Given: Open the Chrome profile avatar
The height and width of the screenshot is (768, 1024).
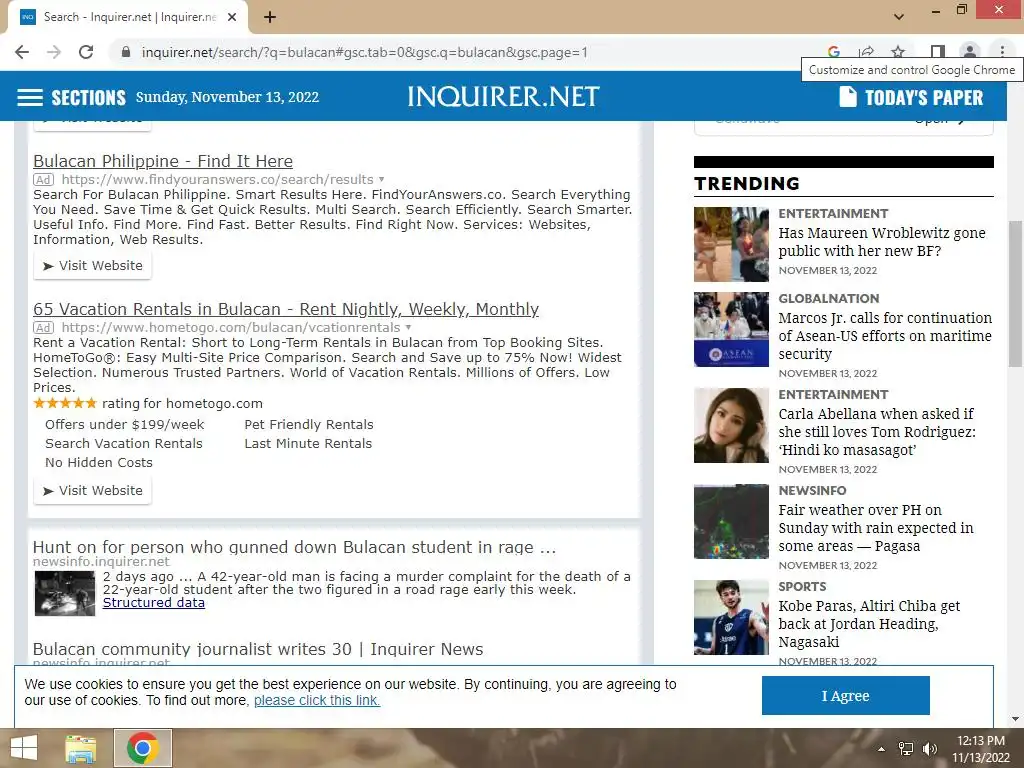Looking at the screenshot, I should pyautogui.click(x=970, y=52).
